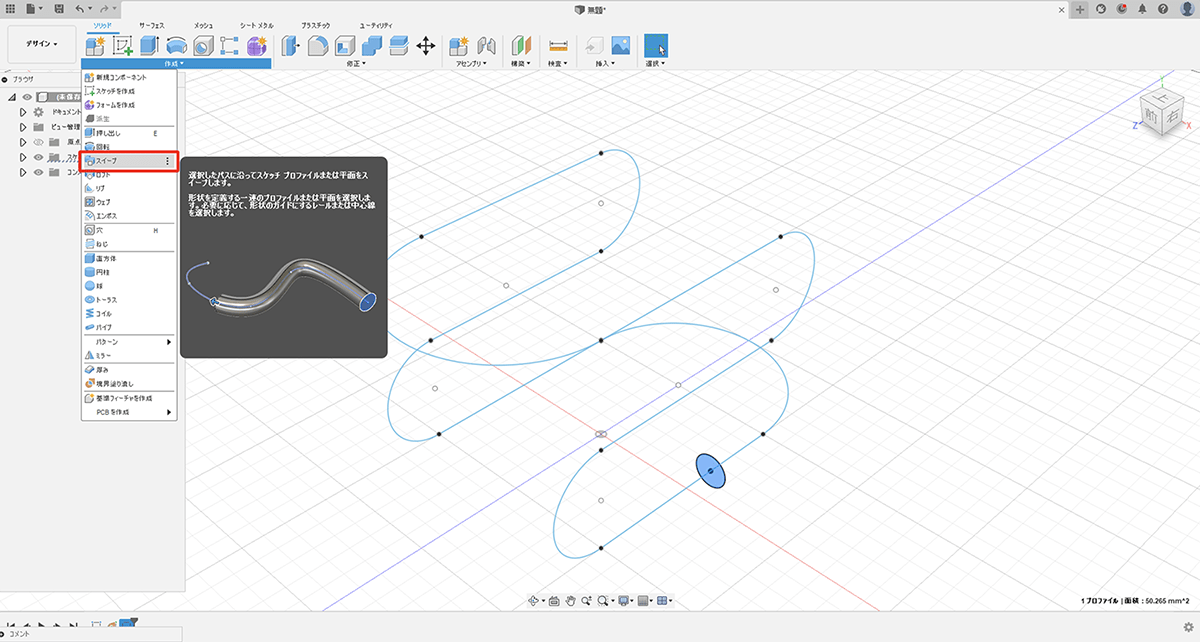Click the Measure ruler icon
The width and height of the screenshot is (1200, 642).
[558, 45]
